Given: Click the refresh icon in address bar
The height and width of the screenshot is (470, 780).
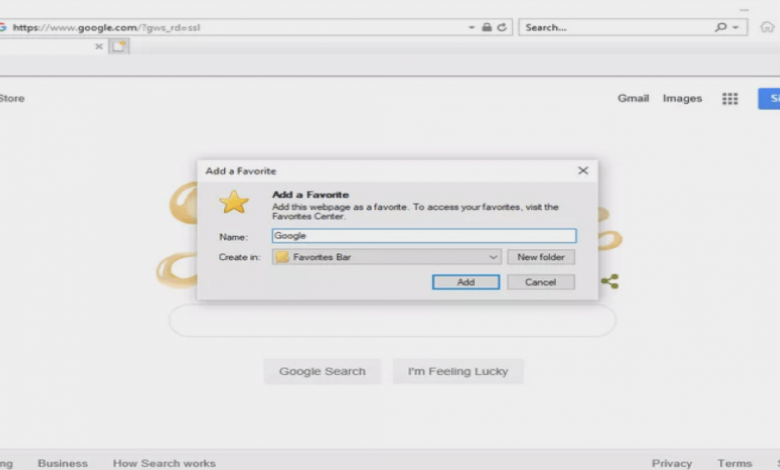Looking at the screenshot, I should point(502,27).
